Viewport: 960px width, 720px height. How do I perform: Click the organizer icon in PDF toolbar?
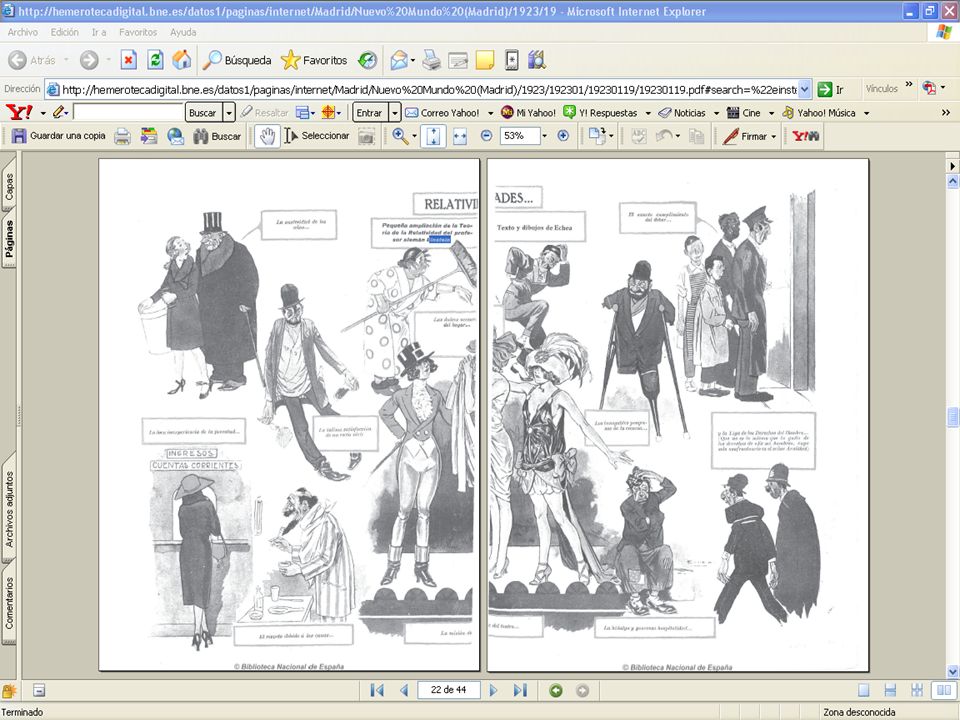tap(149, 136)
